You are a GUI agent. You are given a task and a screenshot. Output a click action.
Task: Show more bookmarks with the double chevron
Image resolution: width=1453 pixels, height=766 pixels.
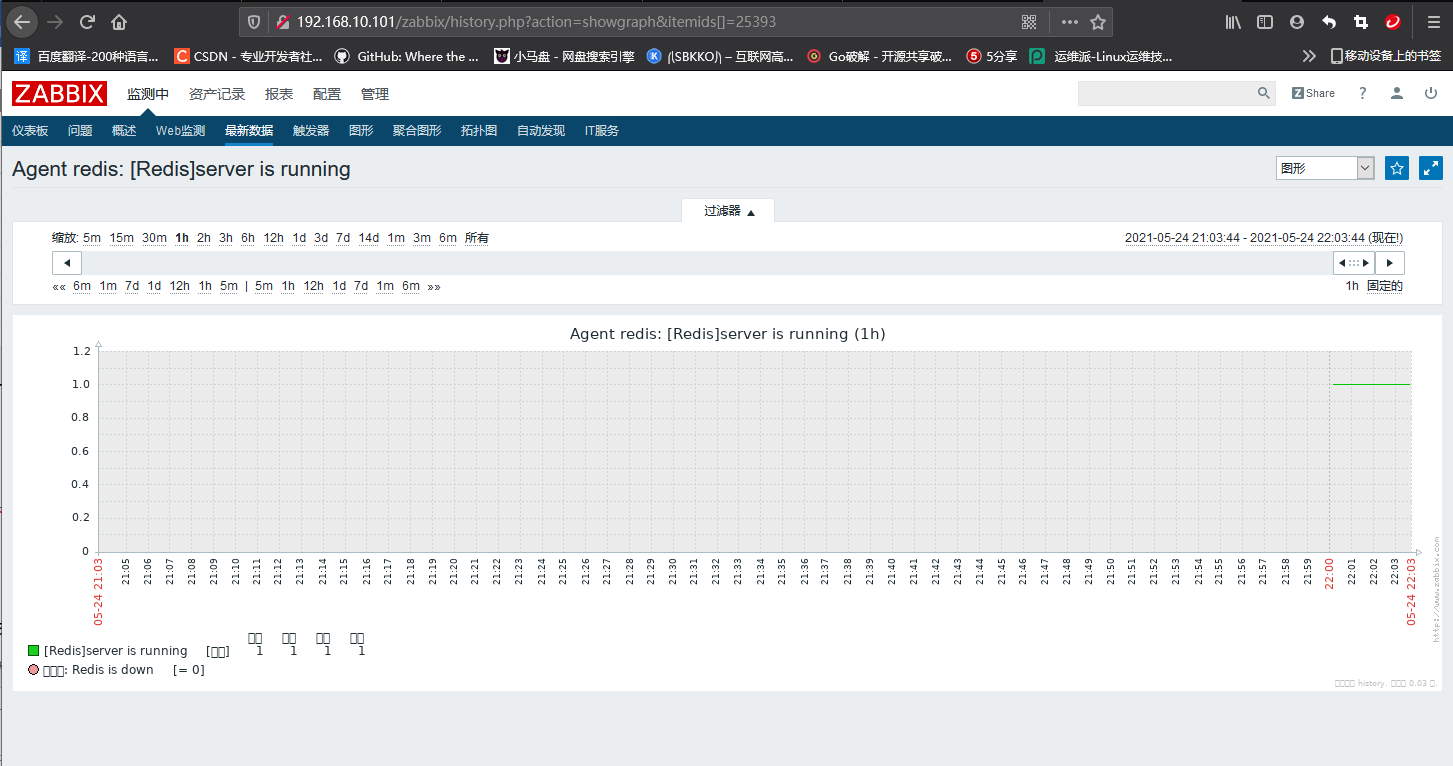(x=1308, y=56)
